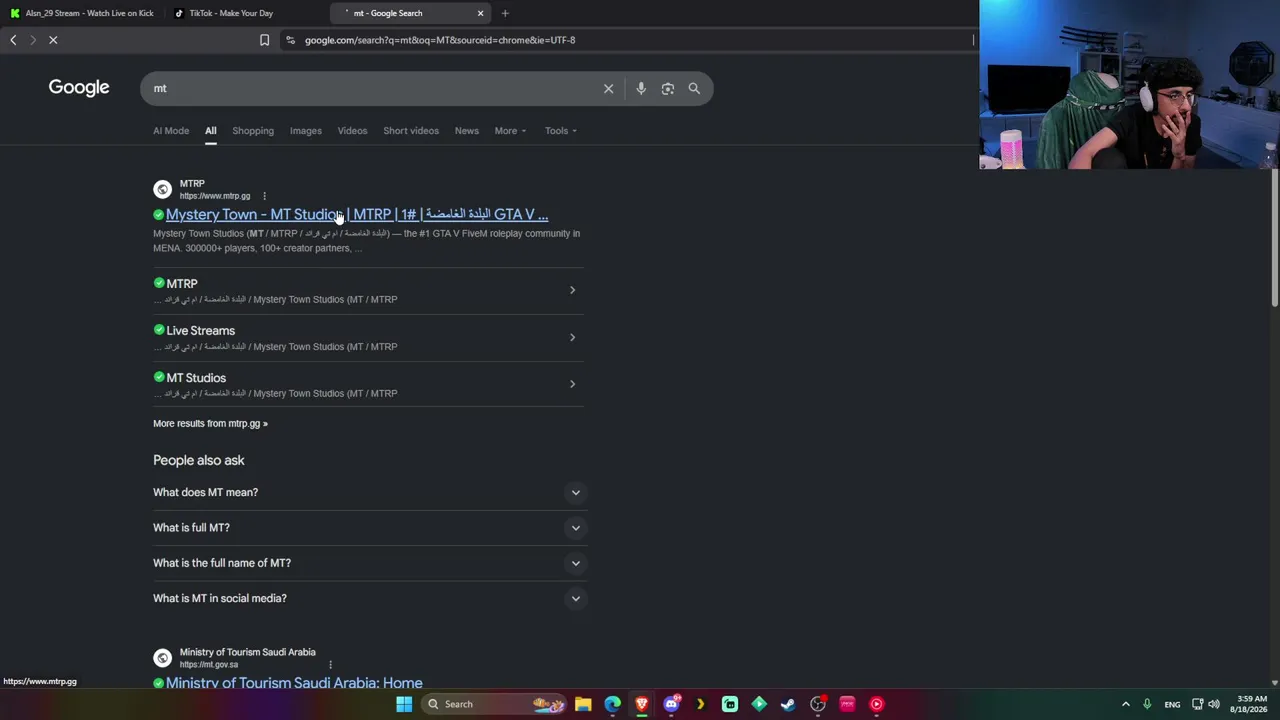This screenshot has height=720, width=1280.
Task: Open the three-dot menu for Ministry of Tourism result
Action: [330, 665]
